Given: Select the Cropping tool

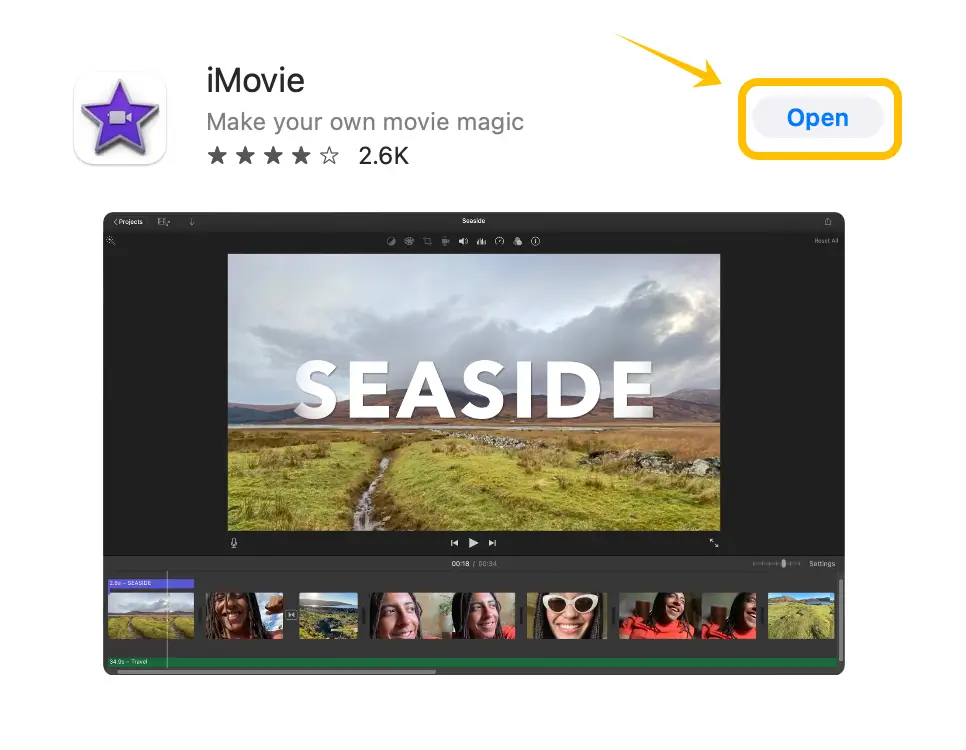Looking at the screenshot, I should pos(427,241).
